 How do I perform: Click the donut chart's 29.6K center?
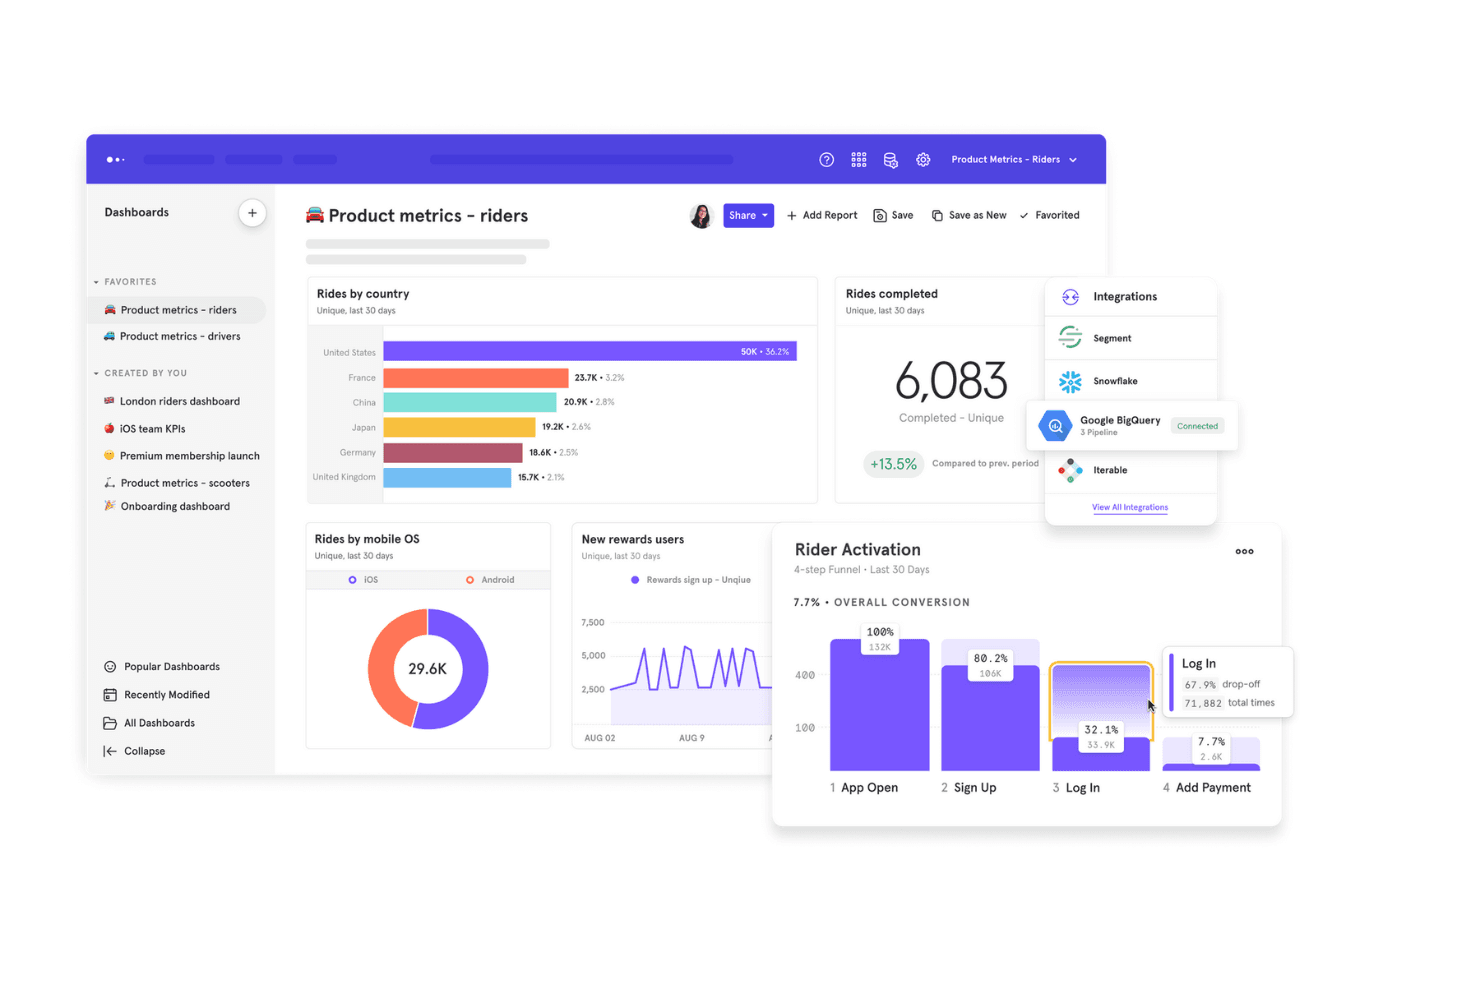[428, 669]
